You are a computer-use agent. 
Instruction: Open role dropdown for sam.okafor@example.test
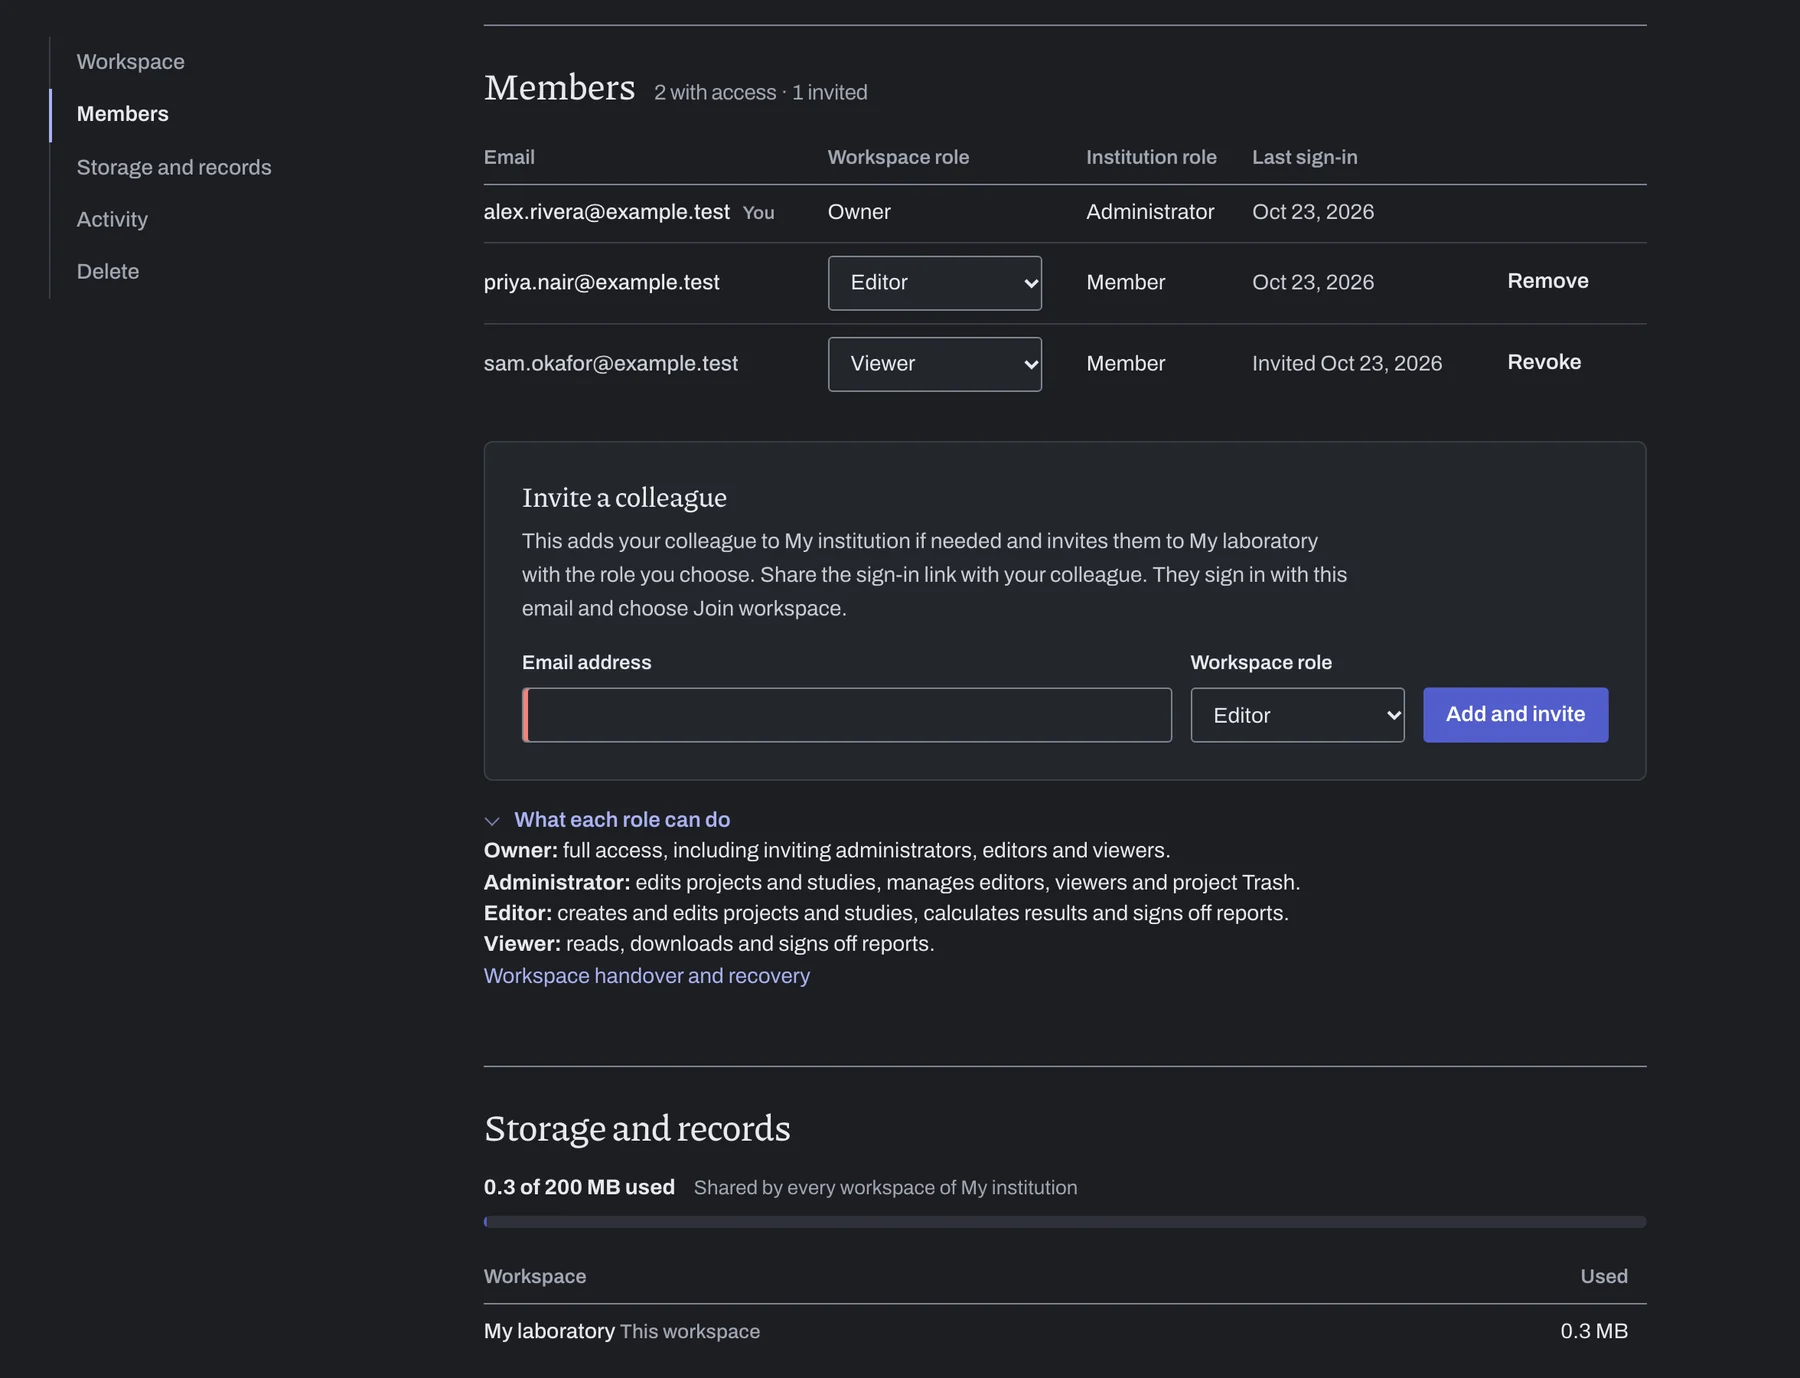pos(934,364)
